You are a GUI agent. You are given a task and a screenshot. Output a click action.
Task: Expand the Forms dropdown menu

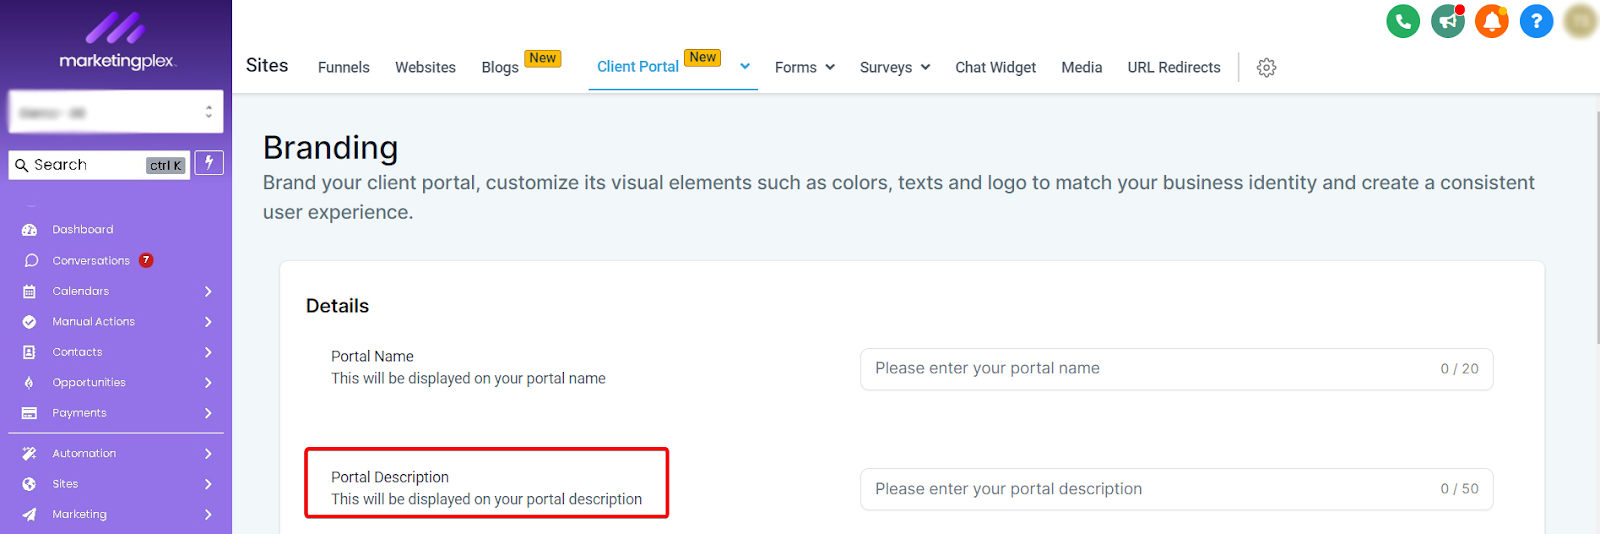pyautogui.click(x=829, y=67)
